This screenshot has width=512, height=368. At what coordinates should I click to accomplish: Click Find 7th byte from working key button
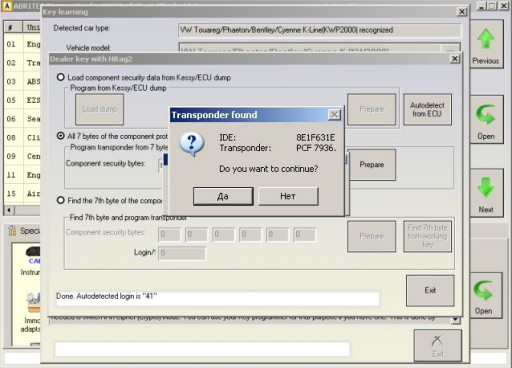tap(427, 236)
